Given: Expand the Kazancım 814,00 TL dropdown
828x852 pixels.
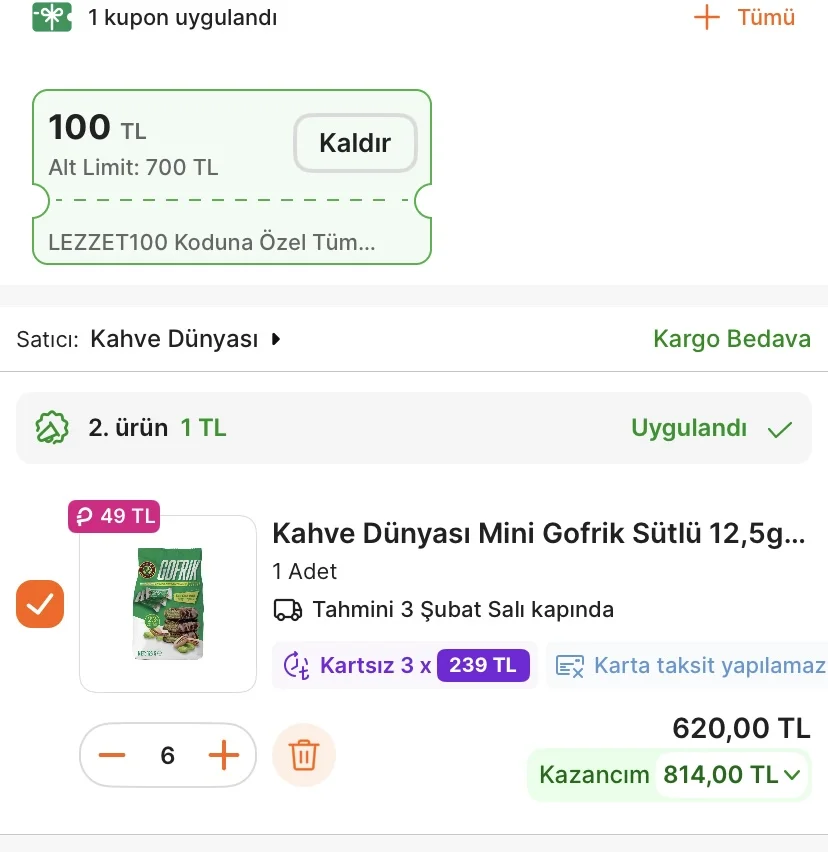Looking at the screenshot, I should [792, 774].
